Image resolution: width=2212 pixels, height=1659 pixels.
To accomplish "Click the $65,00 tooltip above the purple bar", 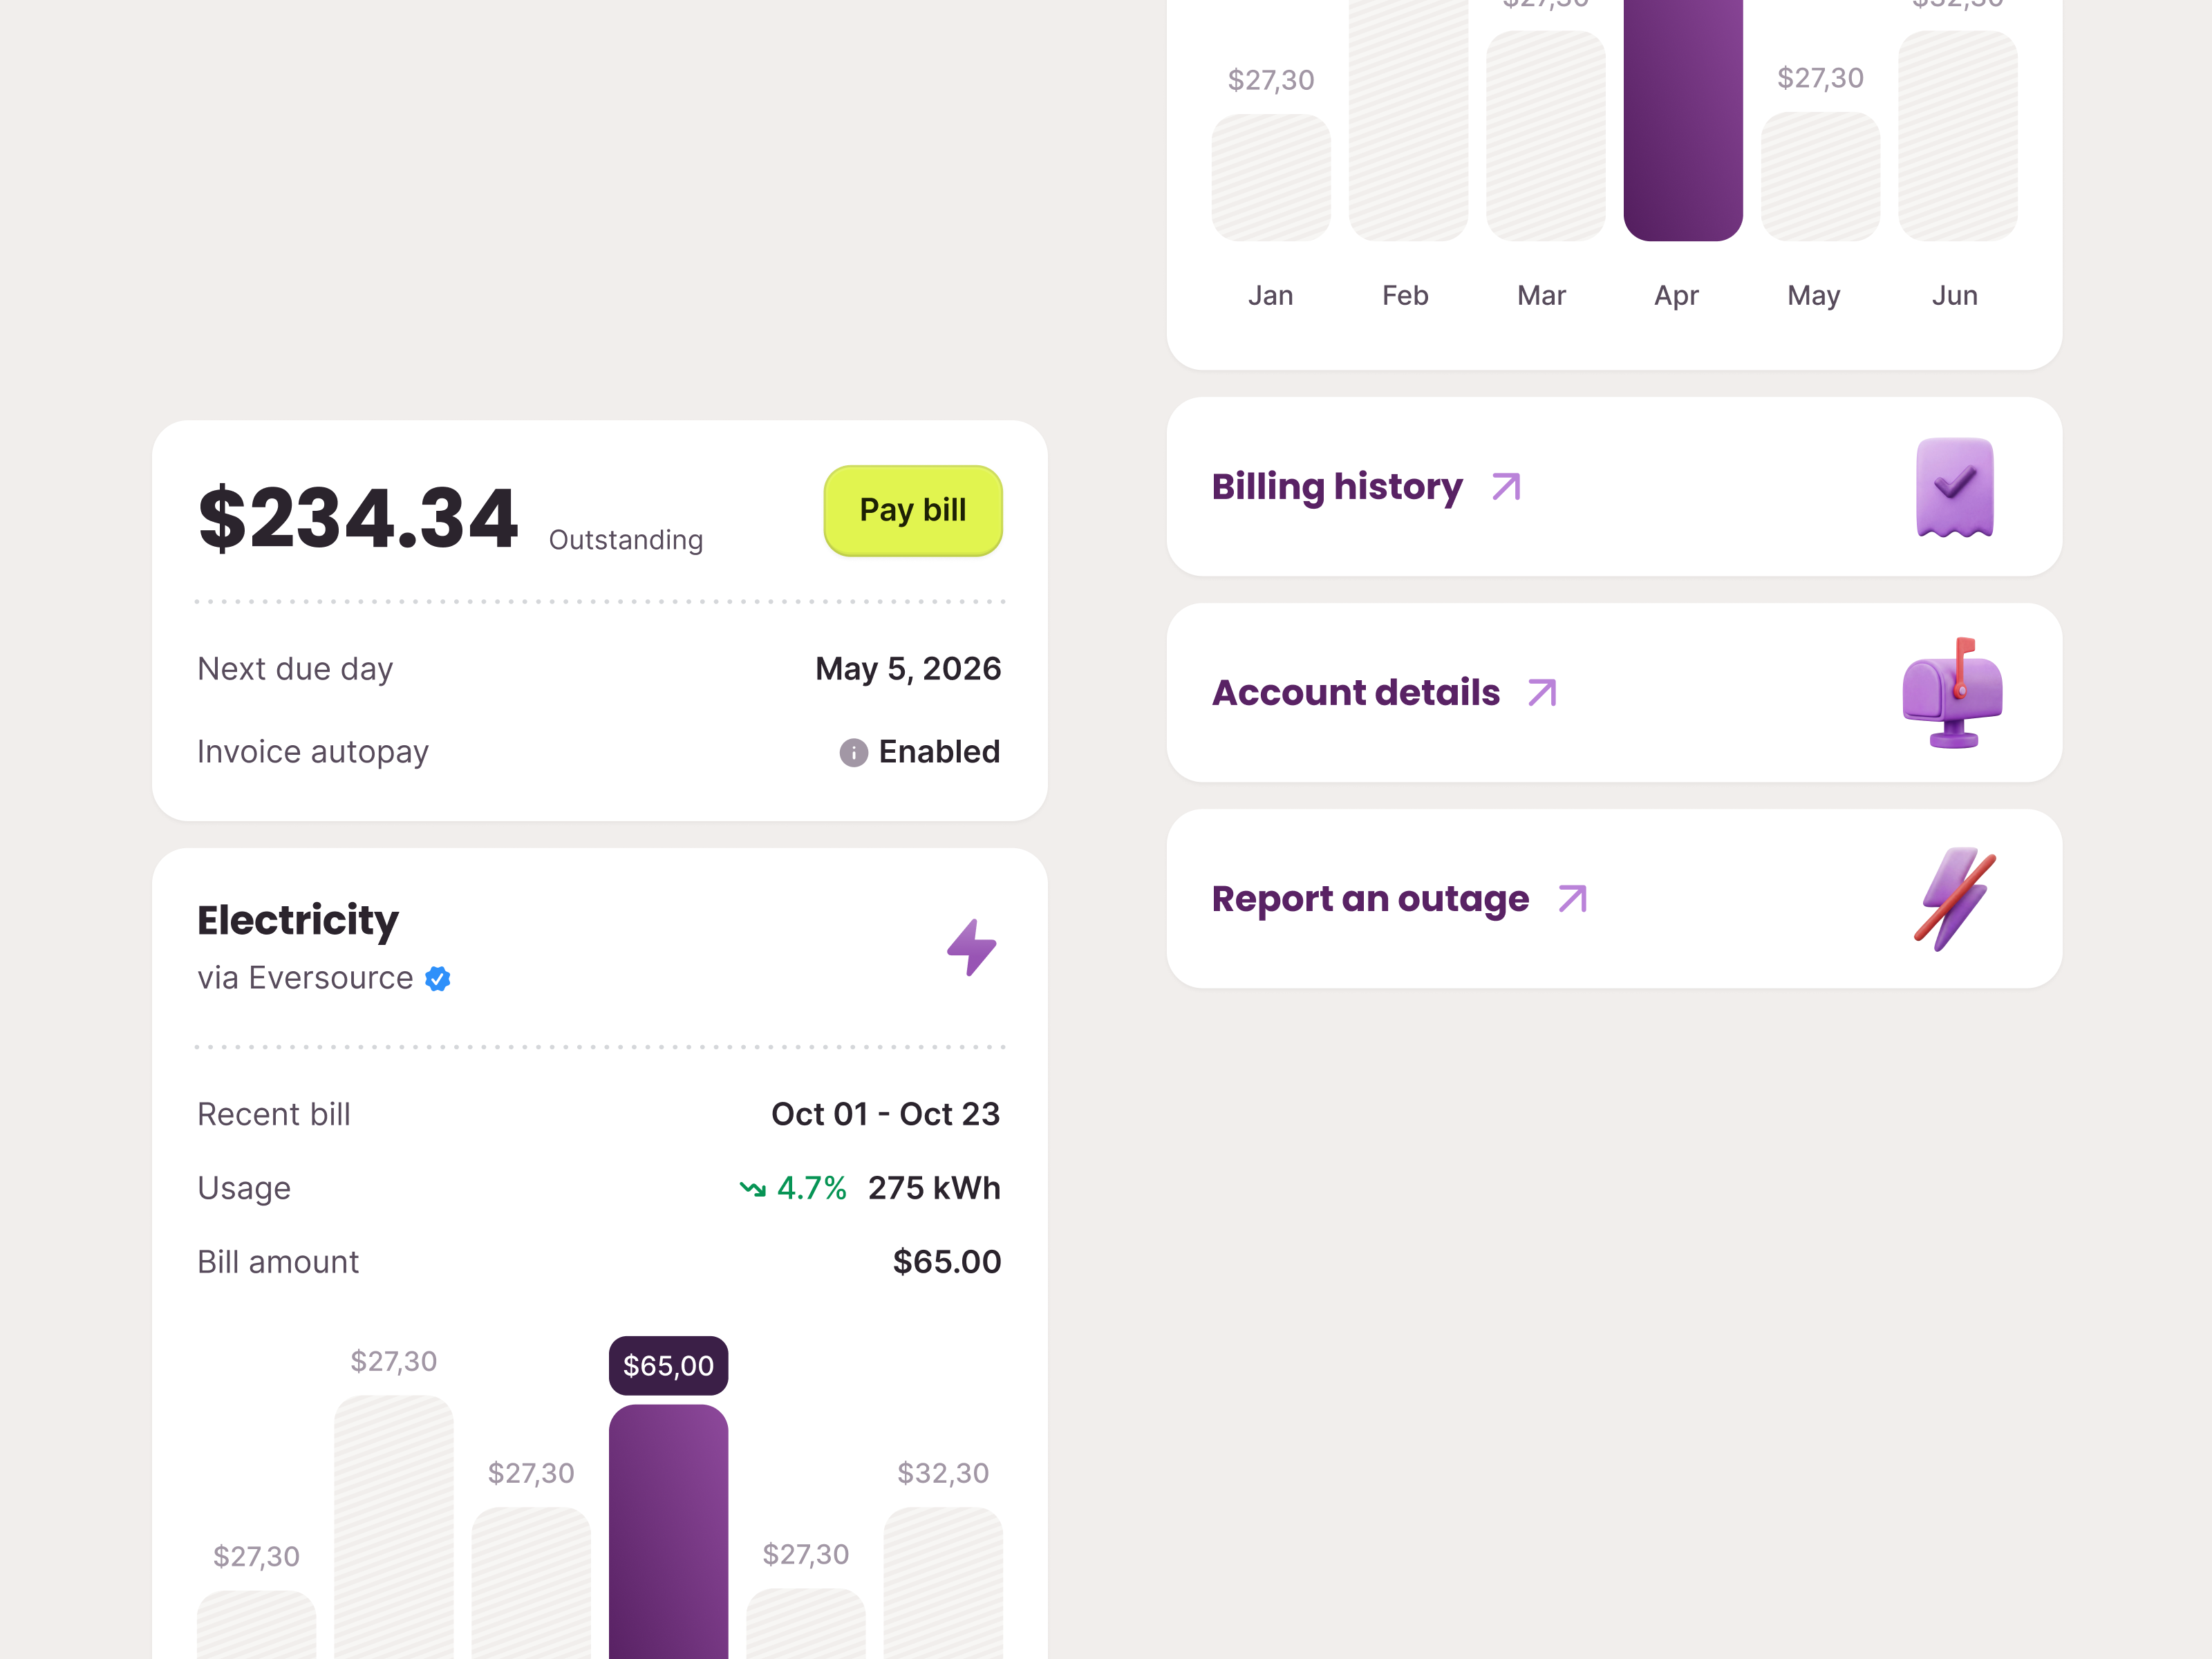I will point(668,1364).
